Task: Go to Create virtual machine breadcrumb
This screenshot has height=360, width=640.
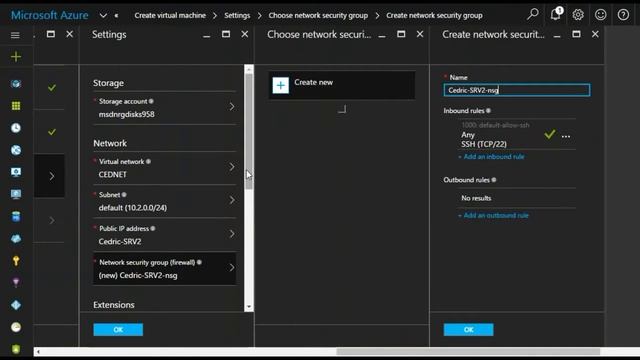Action: [x=170, y=16]
